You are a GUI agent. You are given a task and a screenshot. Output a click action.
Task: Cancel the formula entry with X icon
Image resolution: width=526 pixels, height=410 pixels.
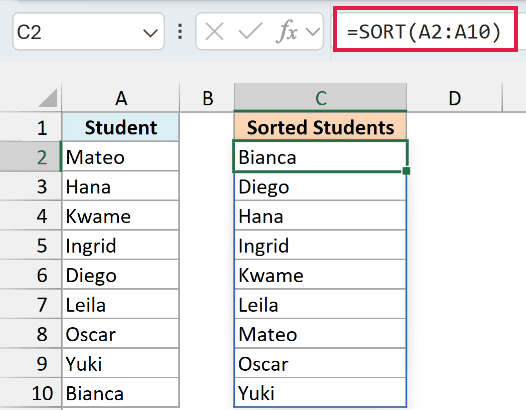click(x=214, y=32)
